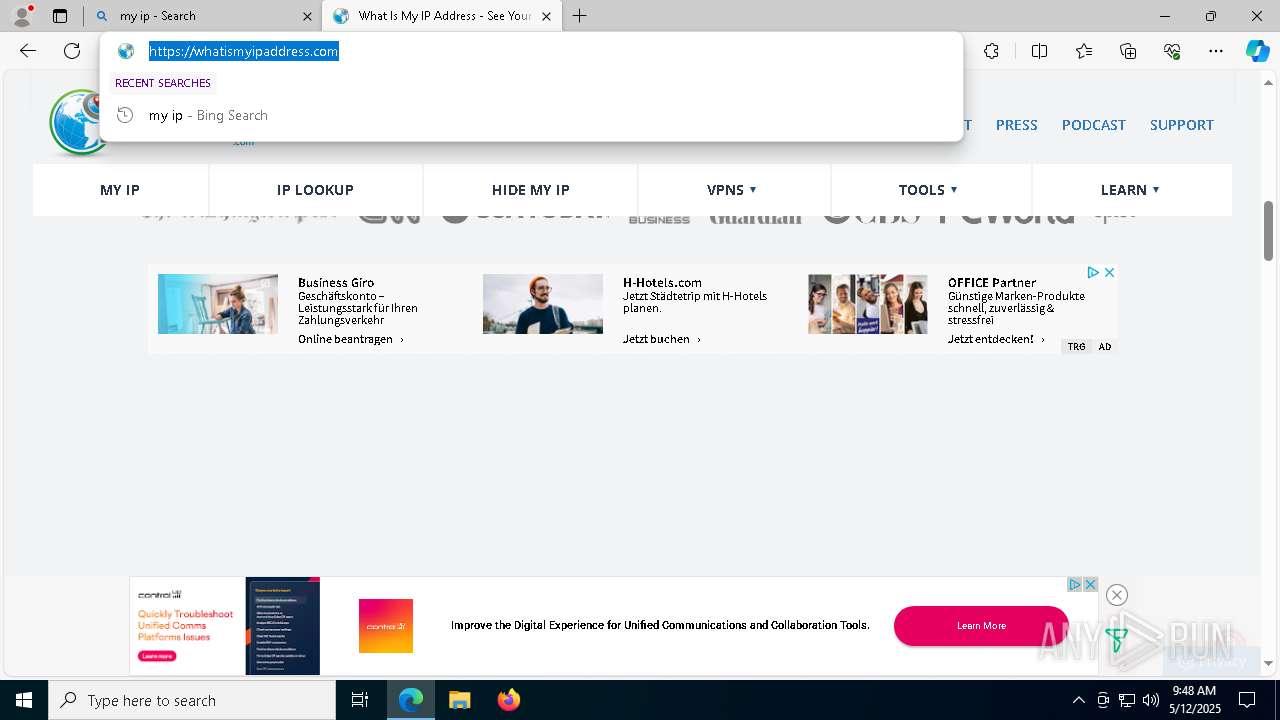Open IP LOOKUP navigation item

coord(315,190)
